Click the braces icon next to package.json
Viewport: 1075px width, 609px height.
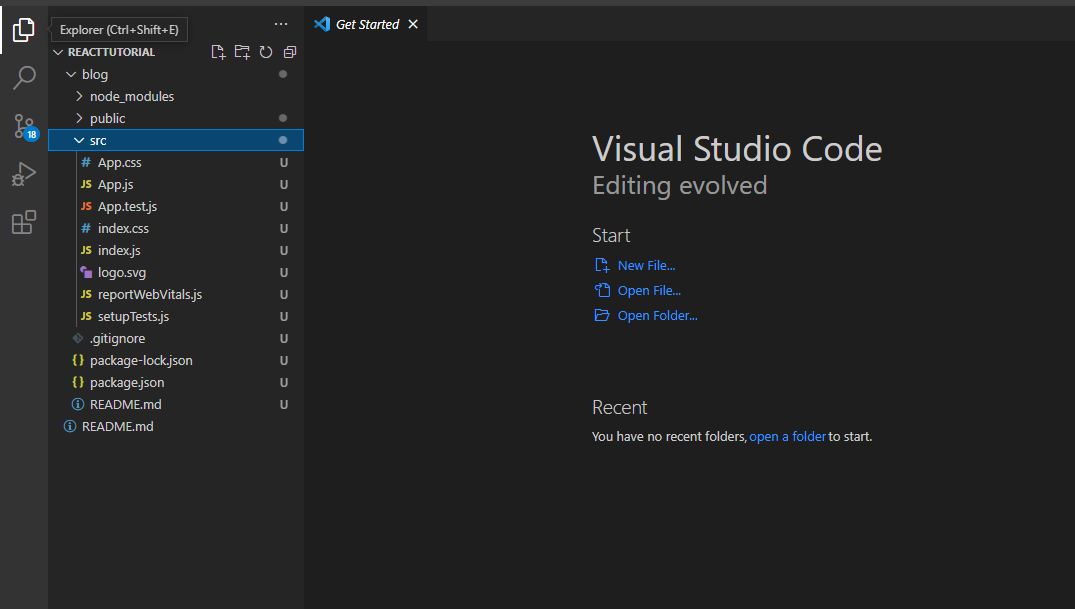click(x=78, y=382)
